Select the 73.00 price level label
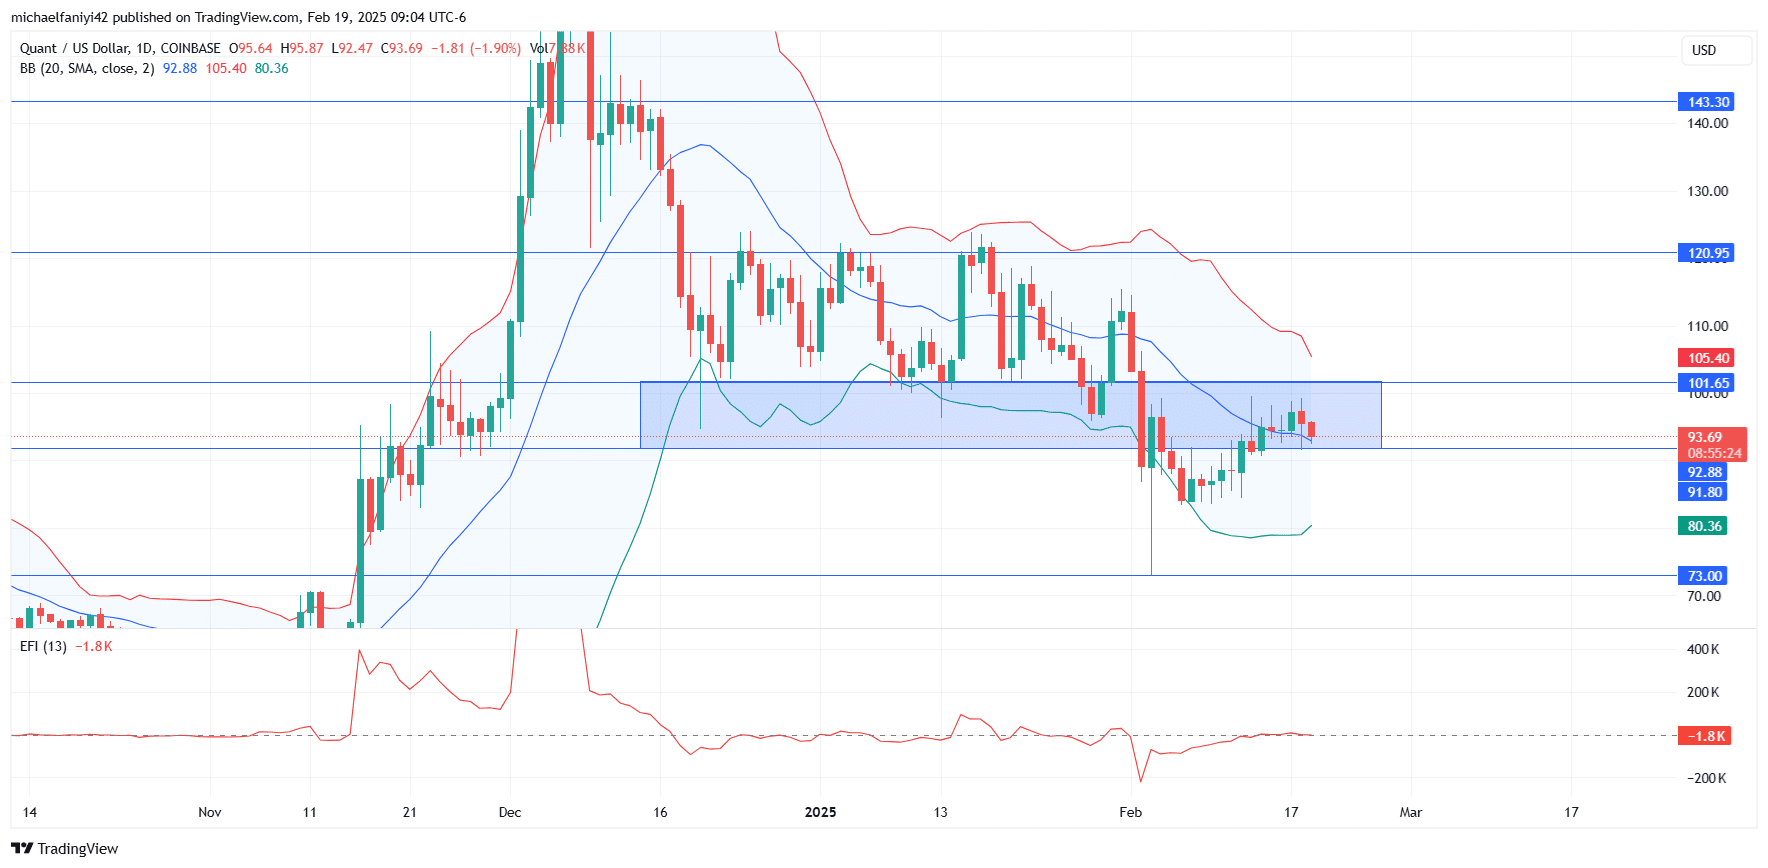 [x=1703, y=576]
